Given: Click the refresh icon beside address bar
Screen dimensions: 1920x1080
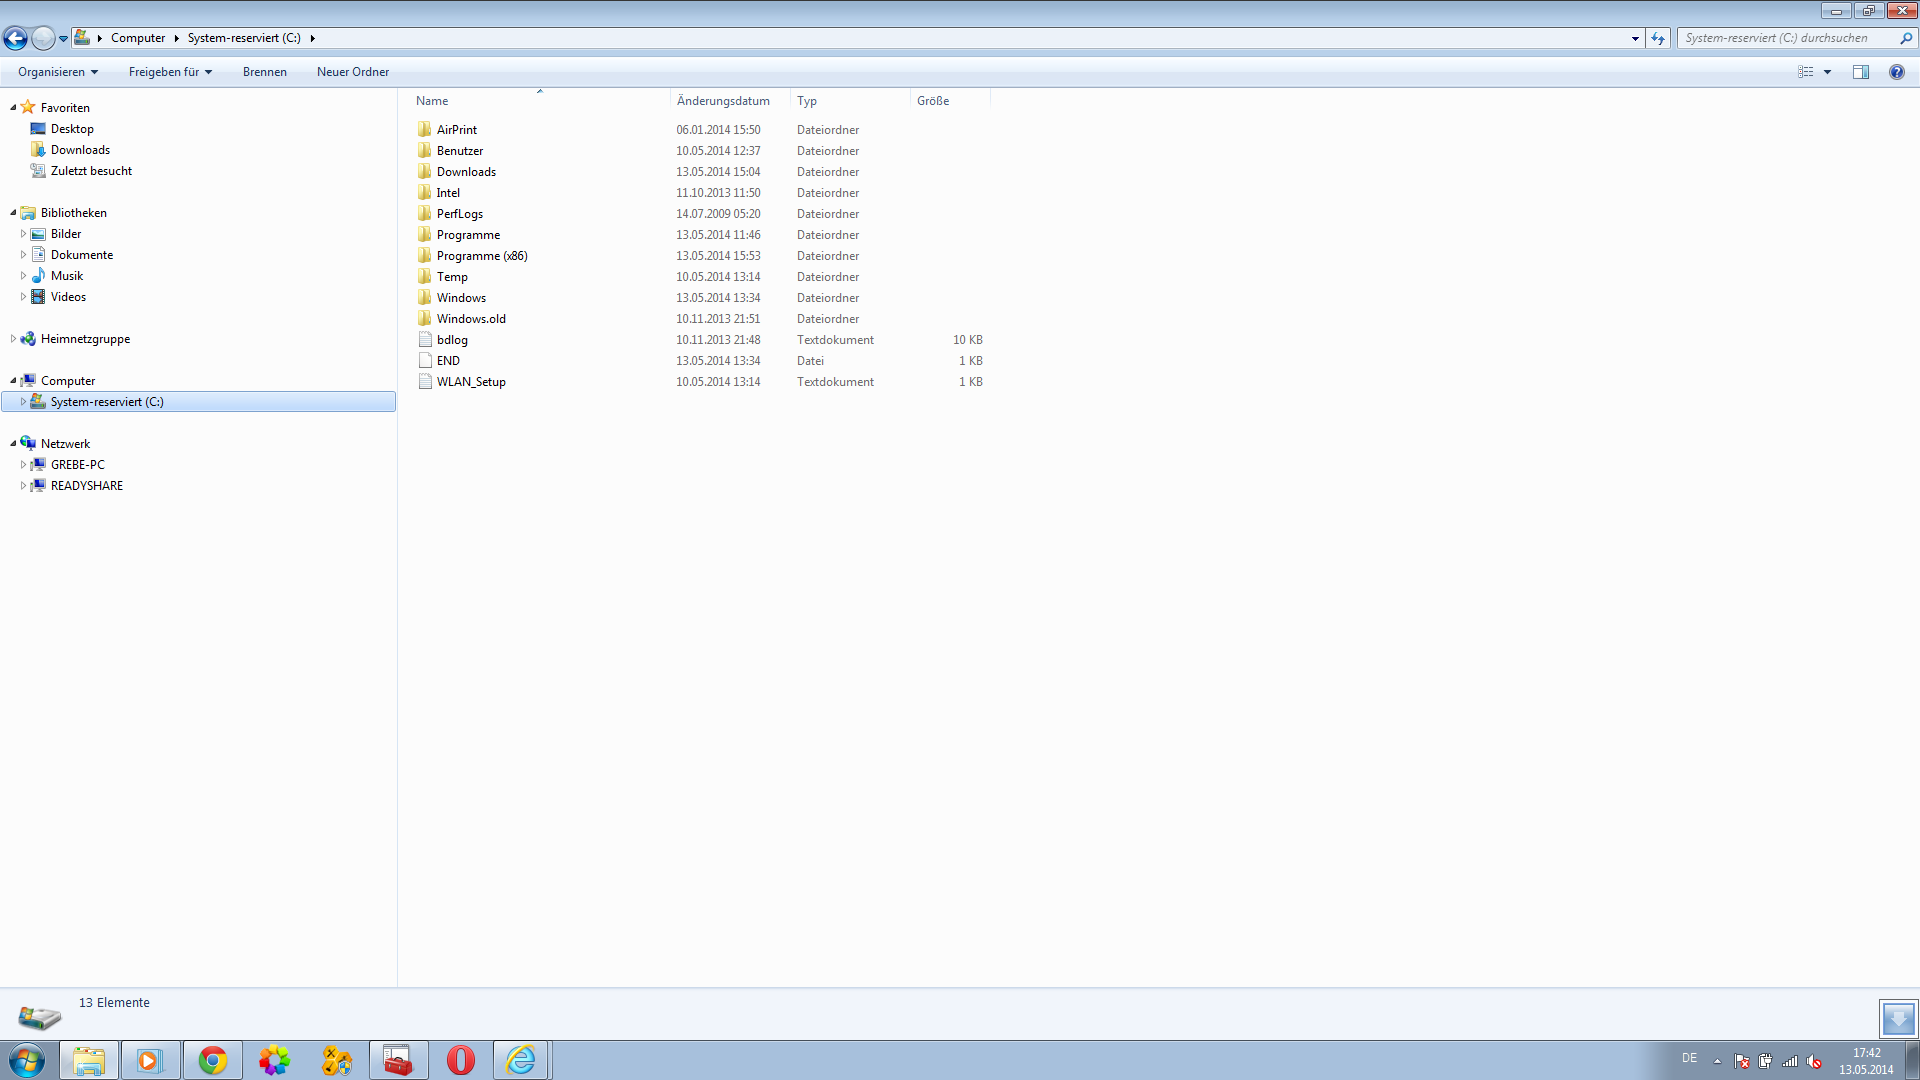Looking at the screenshot, I should [1658, 38].
